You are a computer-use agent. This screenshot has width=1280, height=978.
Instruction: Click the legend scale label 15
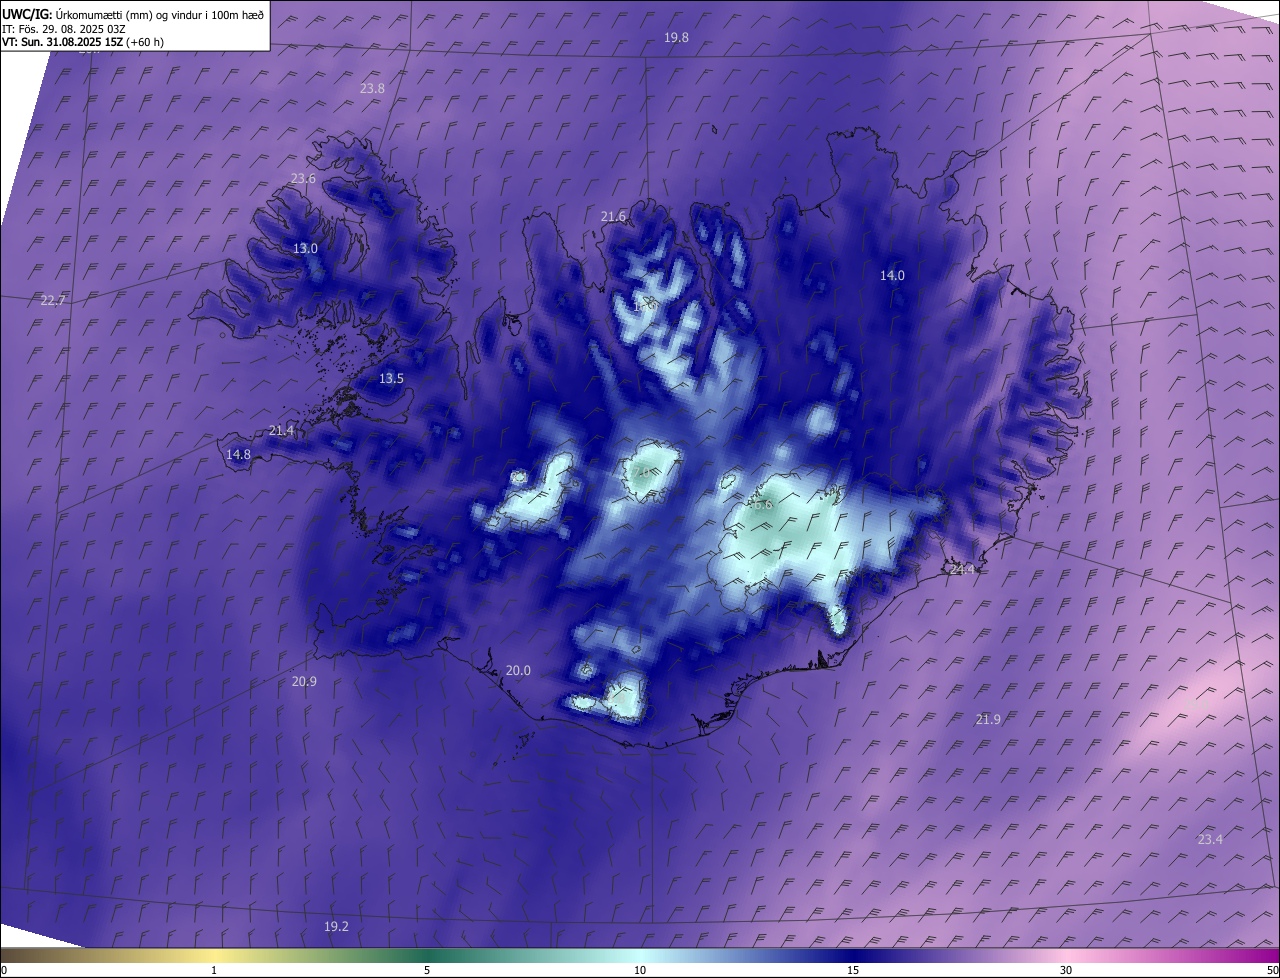point(853,970)
